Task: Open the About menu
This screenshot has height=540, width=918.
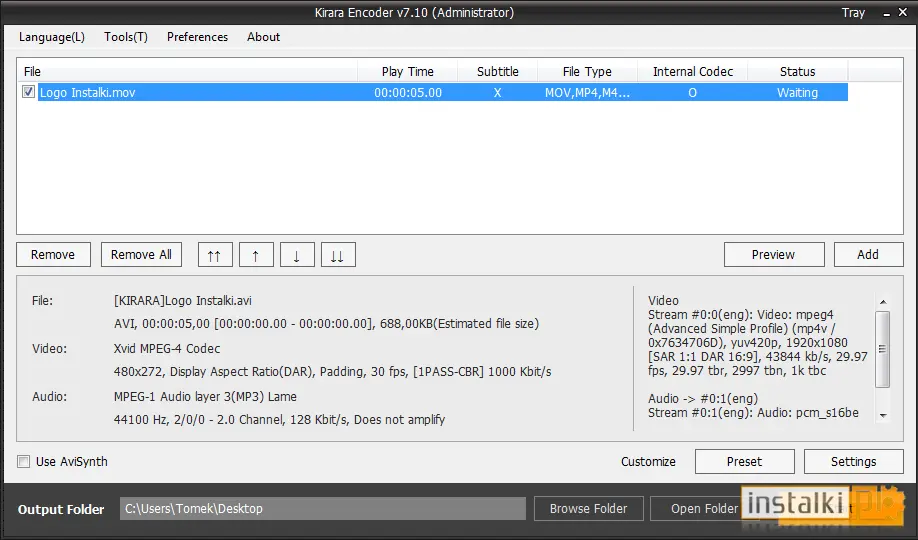Action: click(263, 37)
